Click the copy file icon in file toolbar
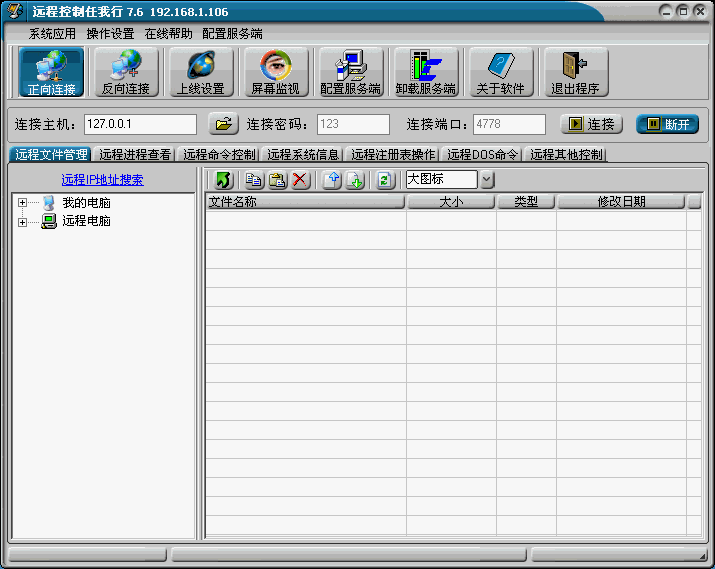 coord(254,180)
